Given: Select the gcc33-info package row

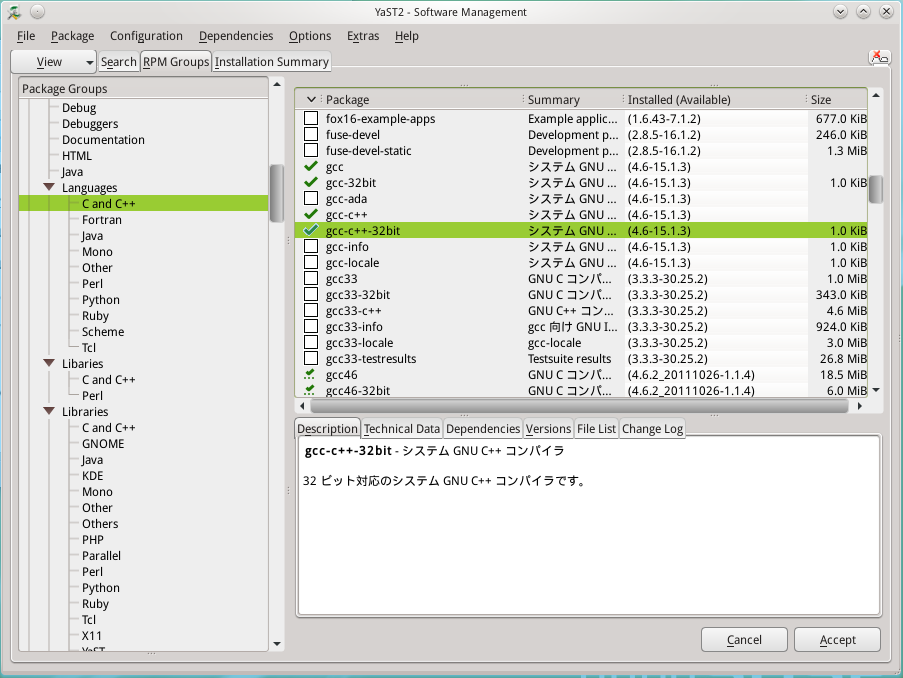Looking at the screenshot, I should (x=580, y=327).
